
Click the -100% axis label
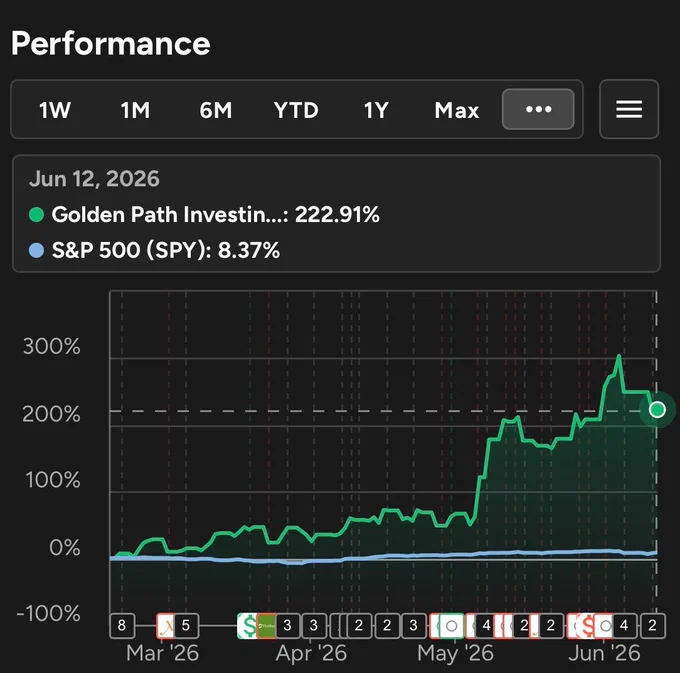[48, 614]
